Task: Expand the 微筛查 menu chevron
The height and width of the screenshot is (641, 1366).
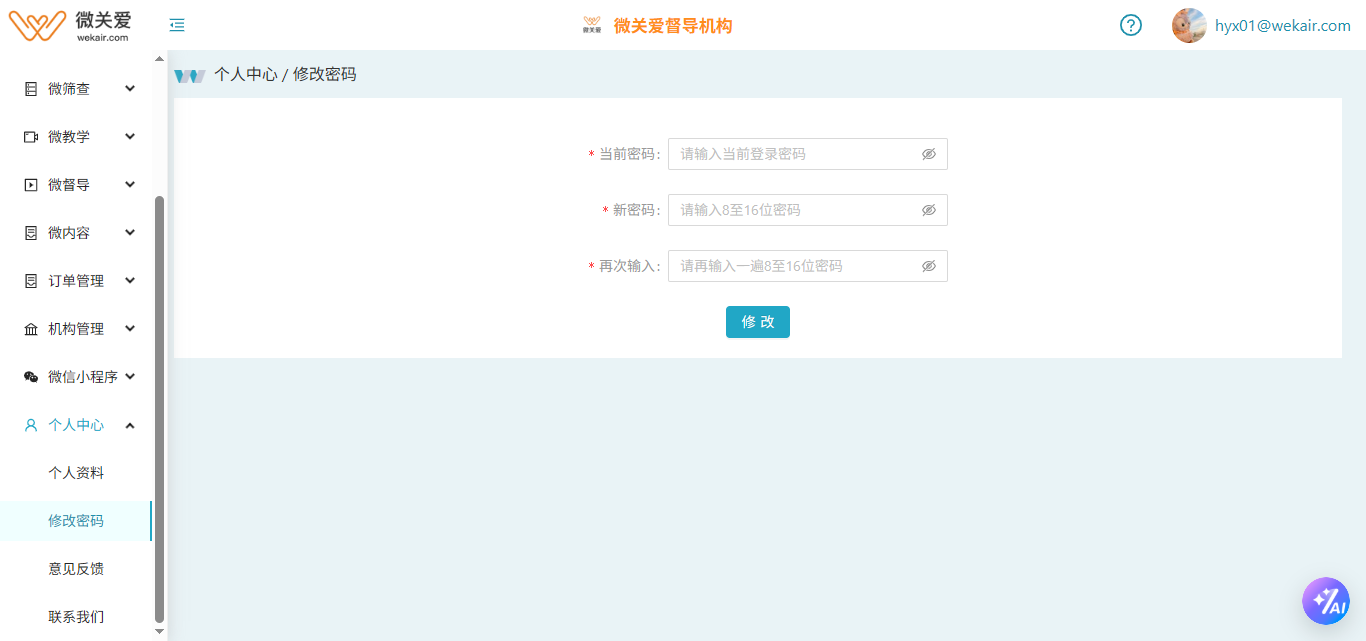Action: [130, 89]
